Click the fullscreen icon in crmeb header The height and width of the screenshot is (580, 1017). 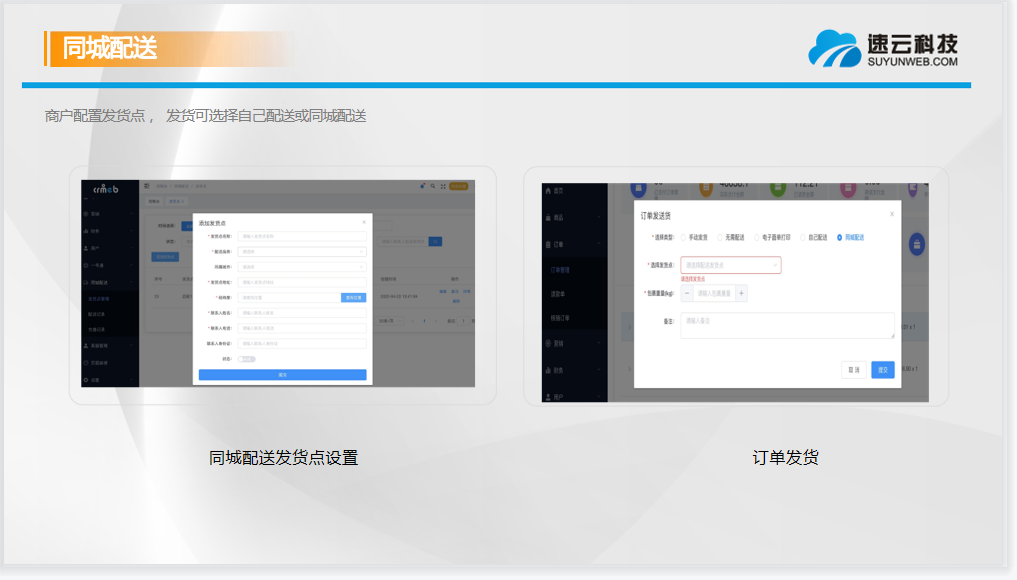[x=442, y=186]
